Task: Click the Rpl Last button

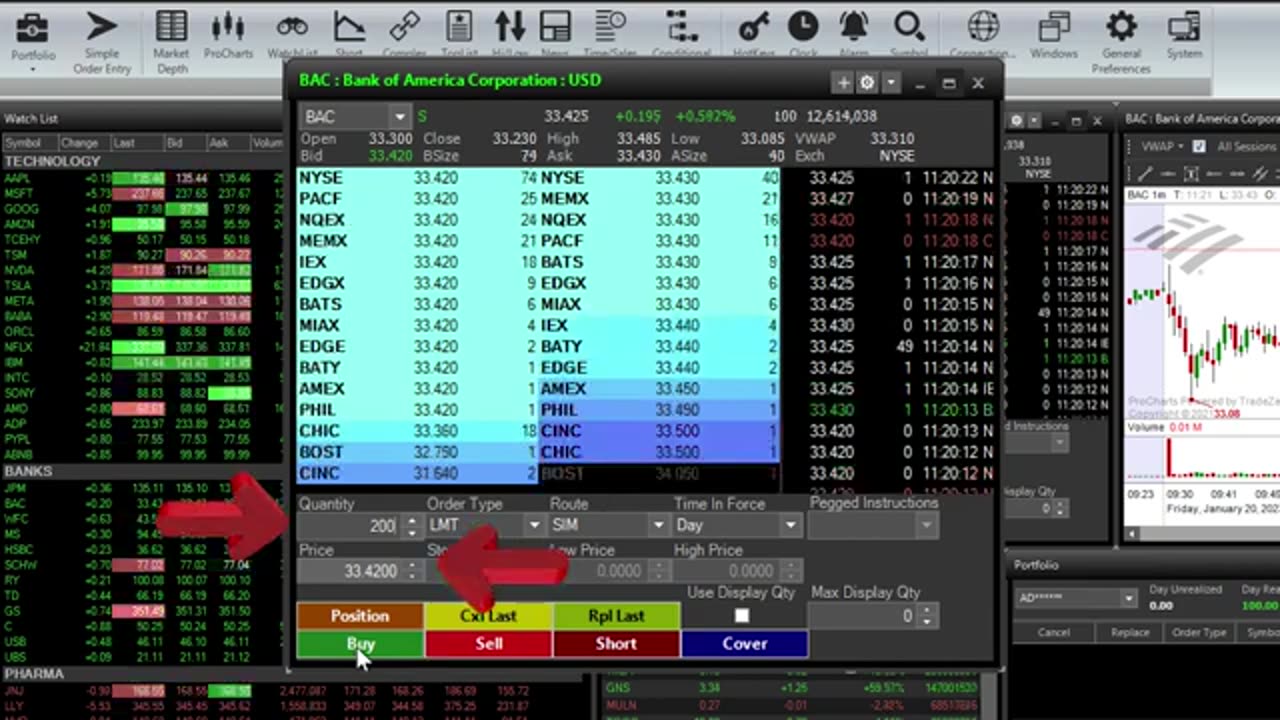Action: click(616, 616)
